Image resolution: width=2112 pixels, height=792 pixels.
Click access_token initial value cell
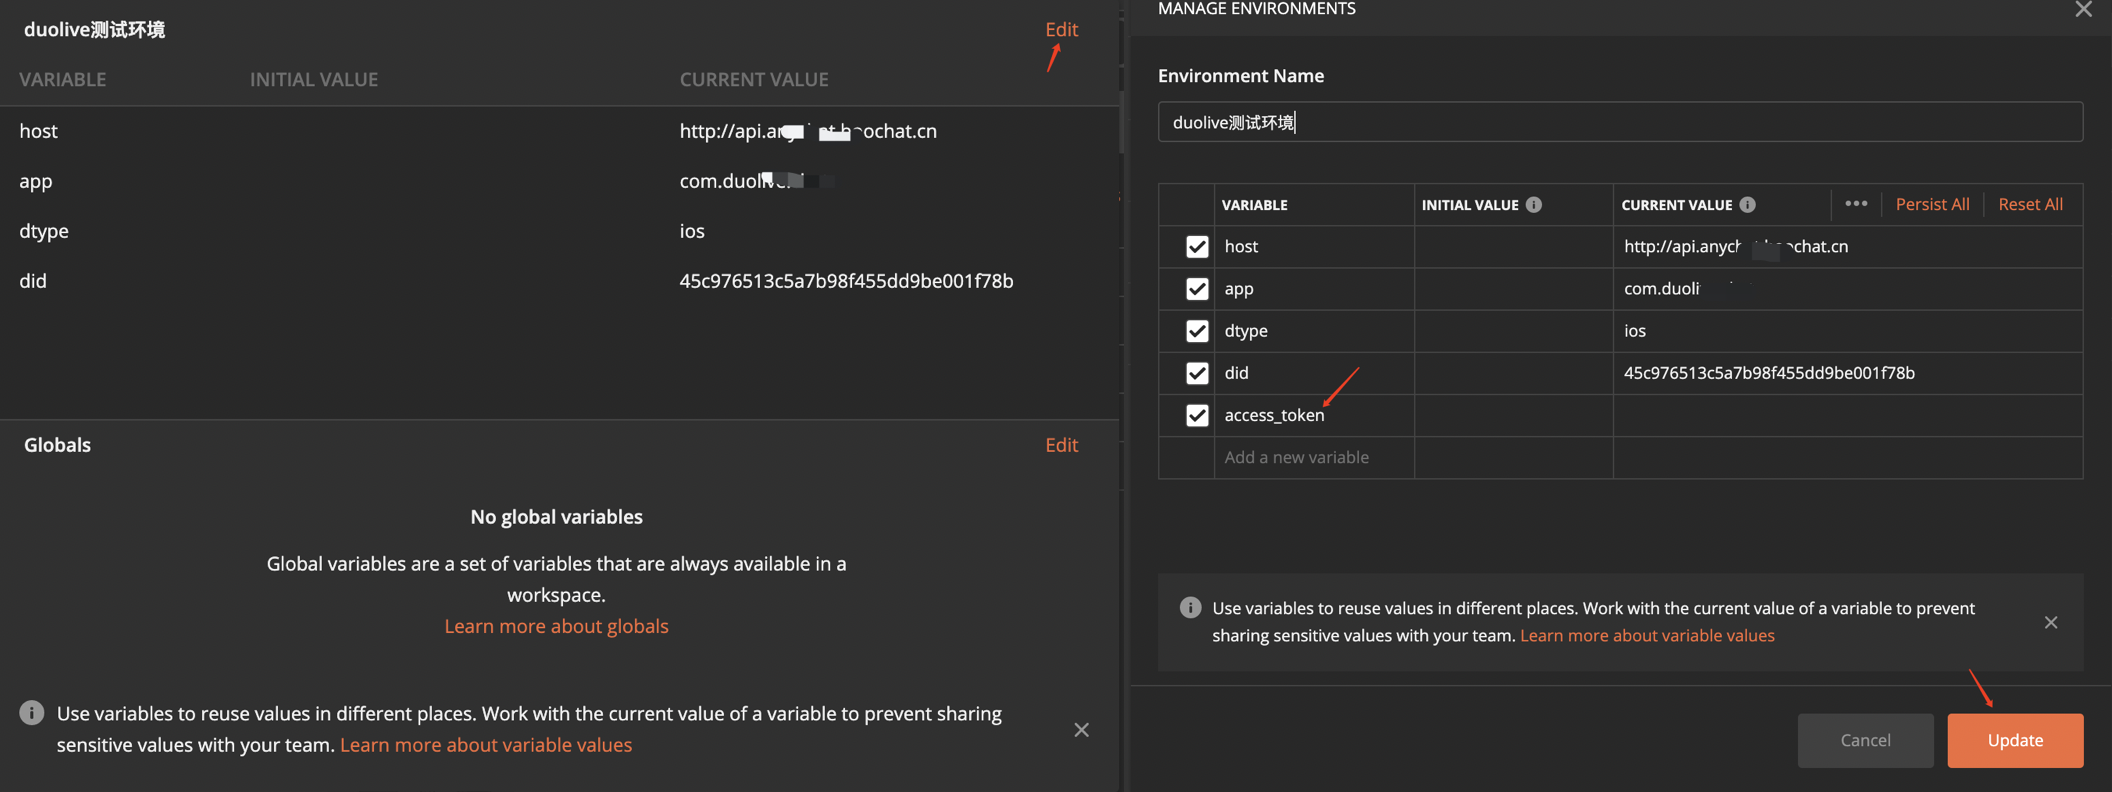coord(1514,415)
